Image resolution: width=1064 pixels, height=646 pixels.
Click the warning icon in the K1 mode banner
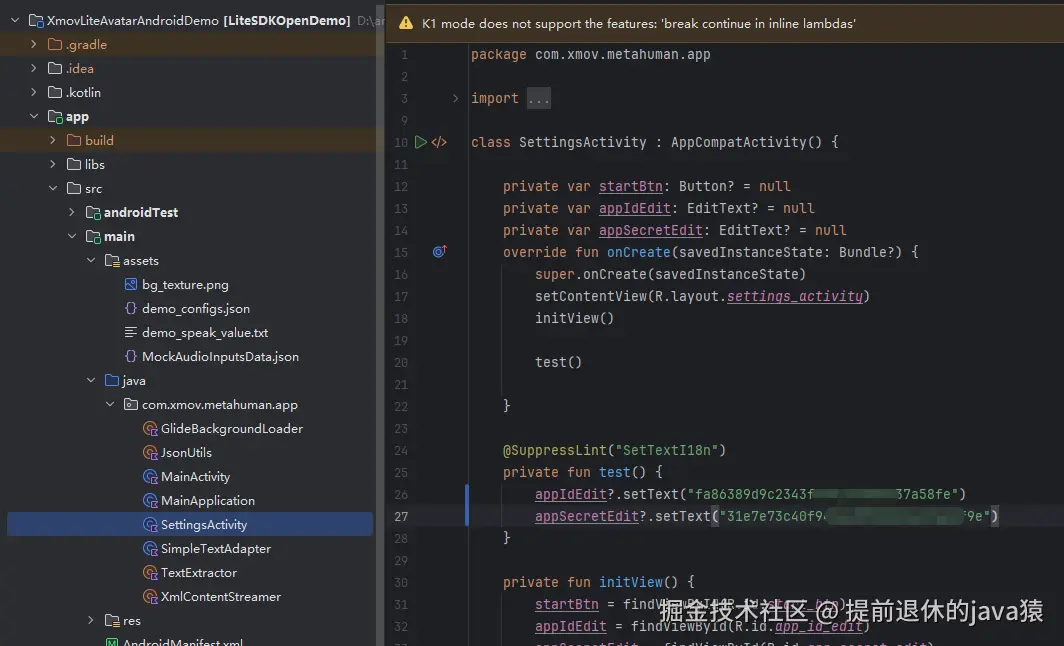(x=405, y=23)
